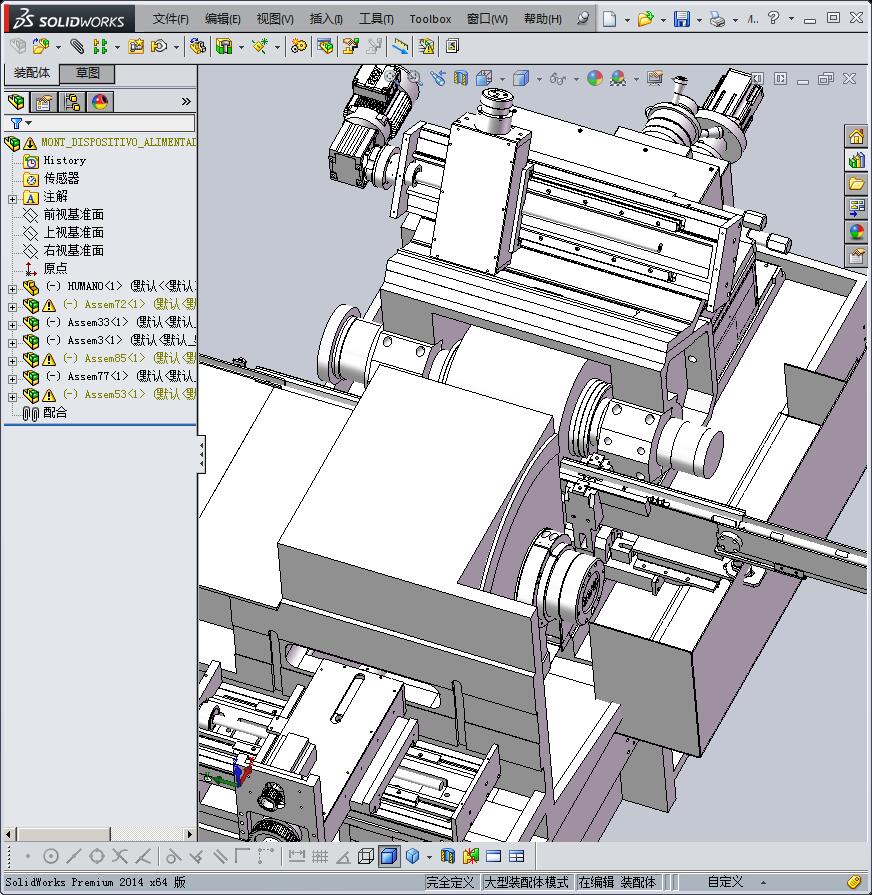This screenshot has height=895, width=872.
Task: Click the Large Assembly Mode status indicator
Action: (x=526, y=882)
